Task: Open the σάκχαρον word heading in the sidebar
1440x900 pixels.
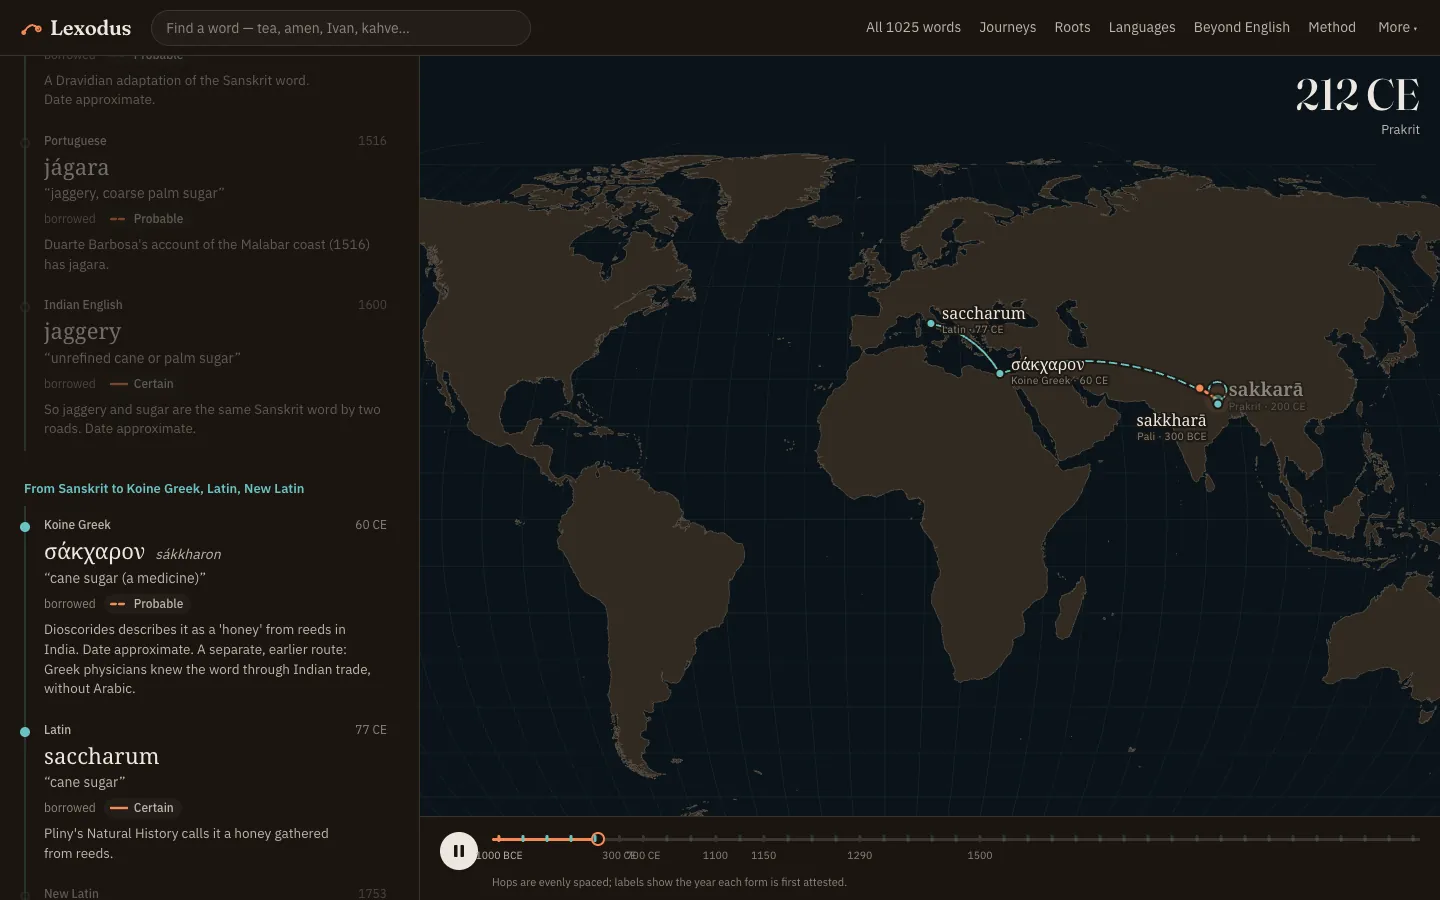Action: [94, 552]
